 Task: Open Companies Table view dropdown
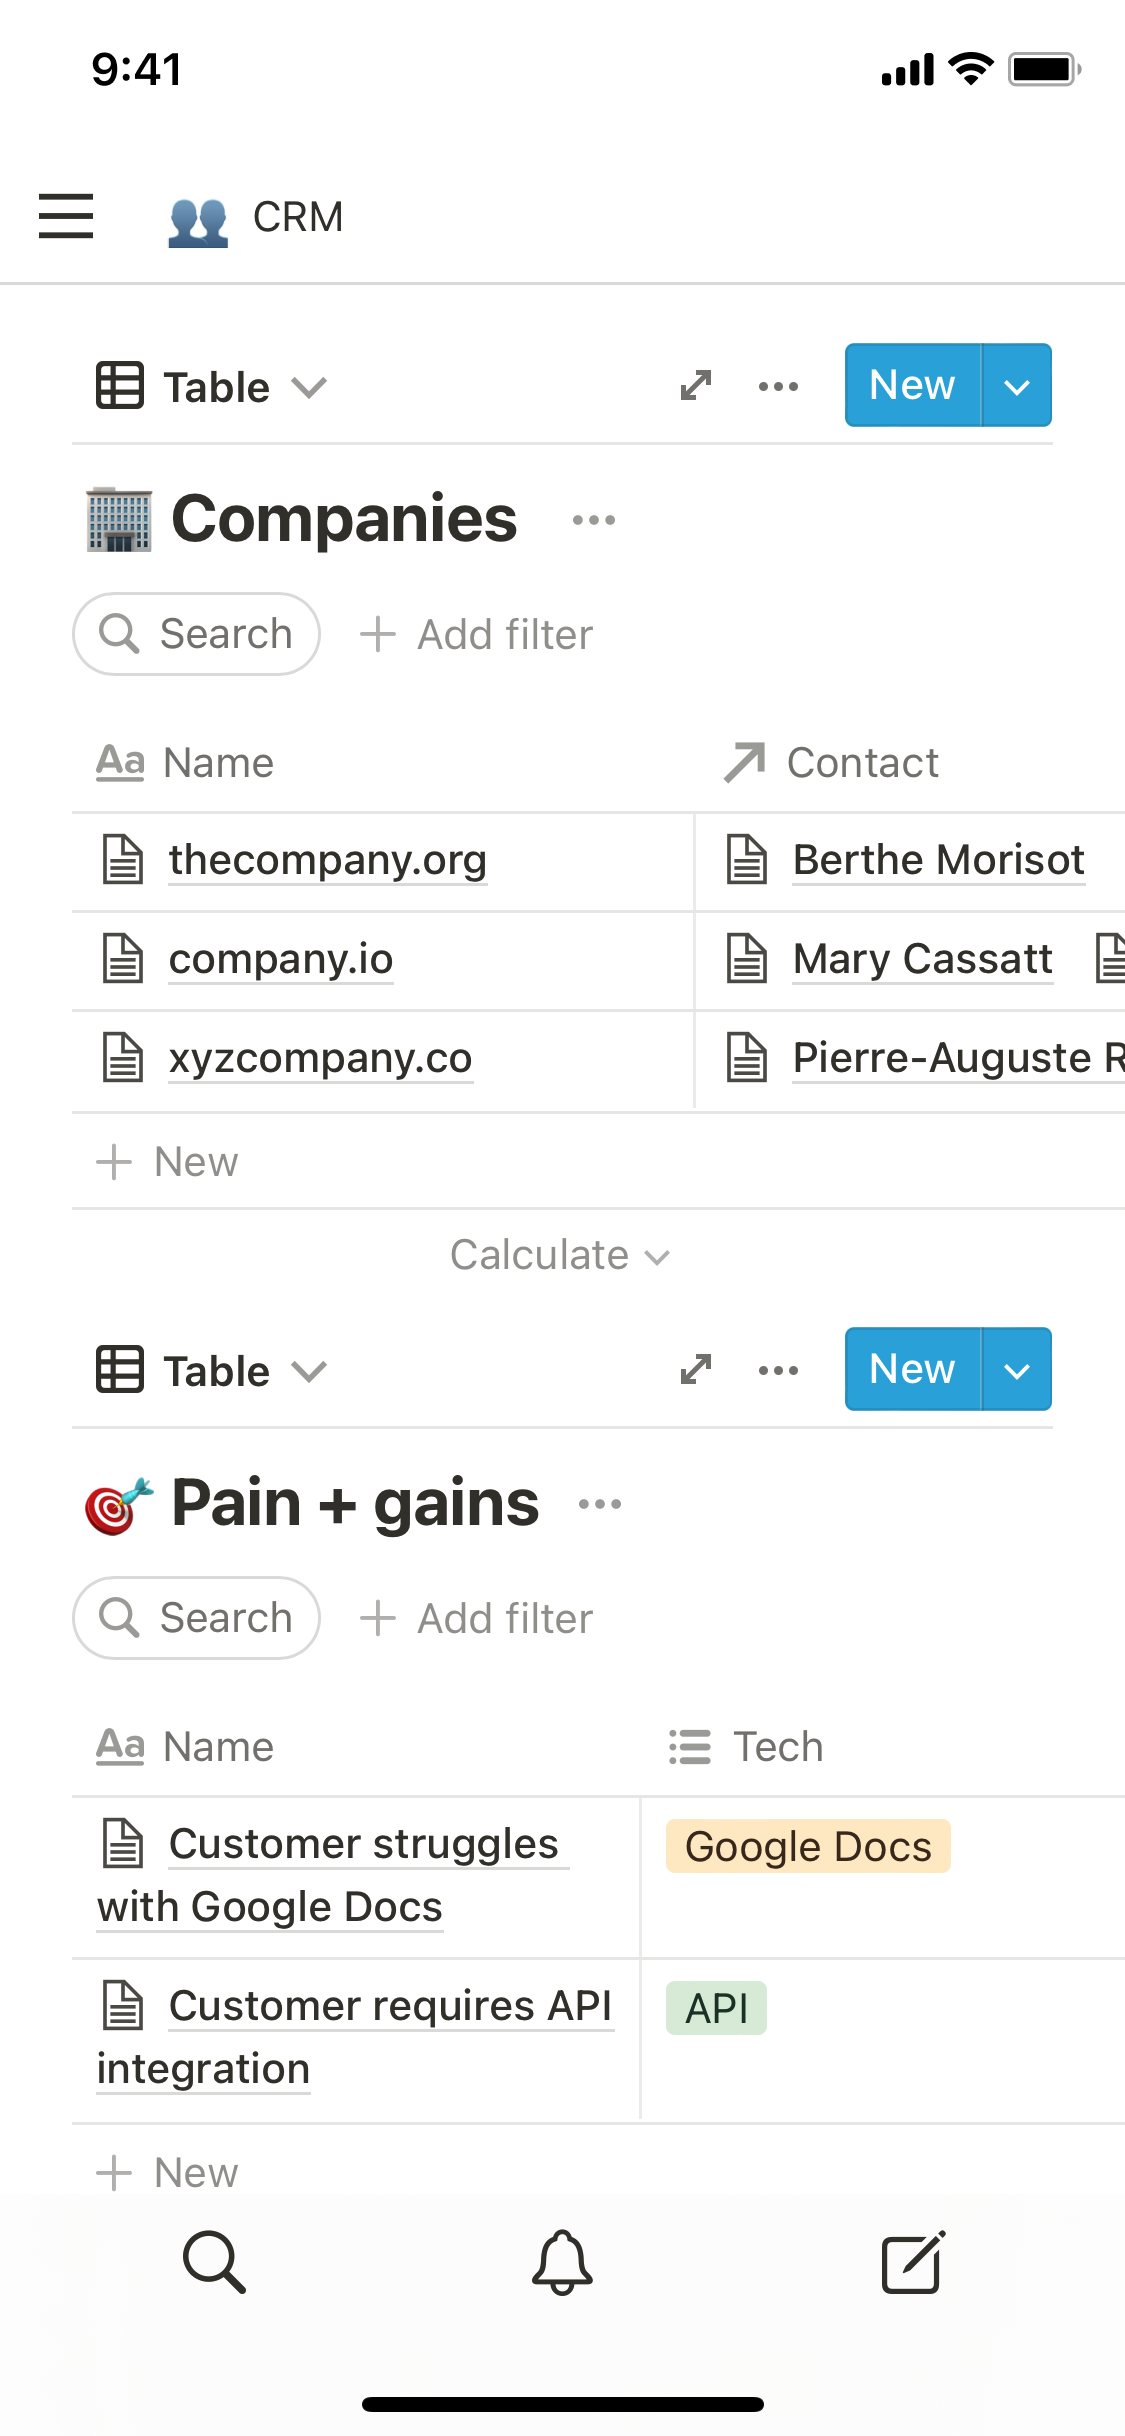(x=212, y=387)
